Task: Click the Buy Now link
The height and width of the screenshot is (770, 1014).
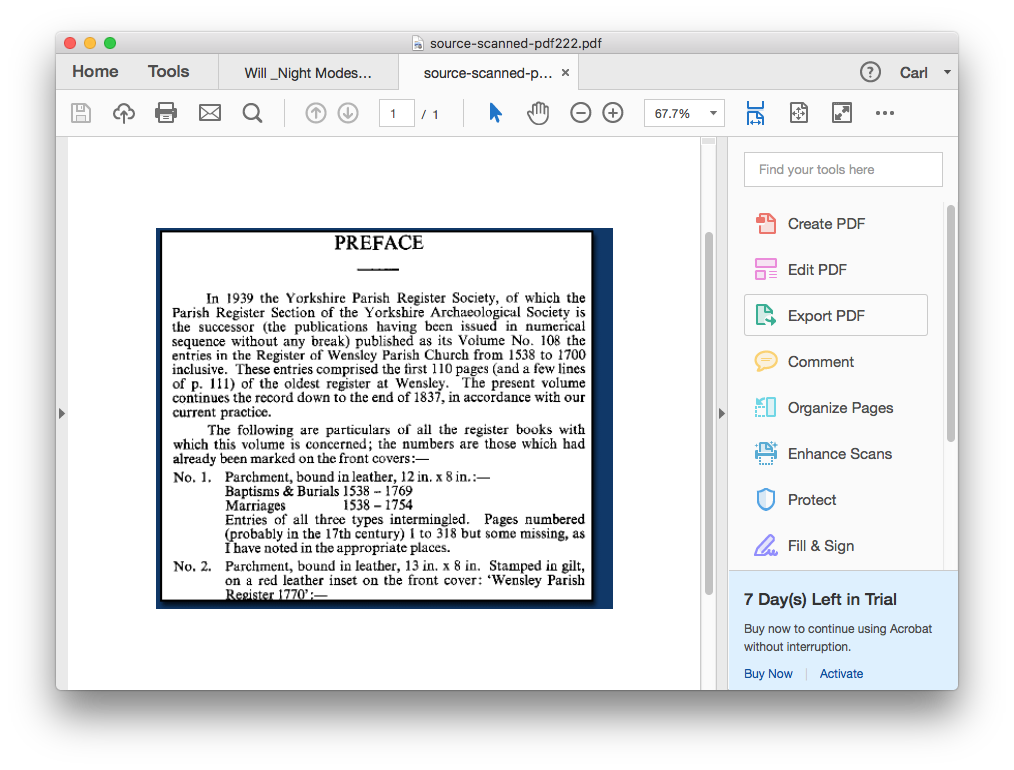Action: tap(767, 673)
